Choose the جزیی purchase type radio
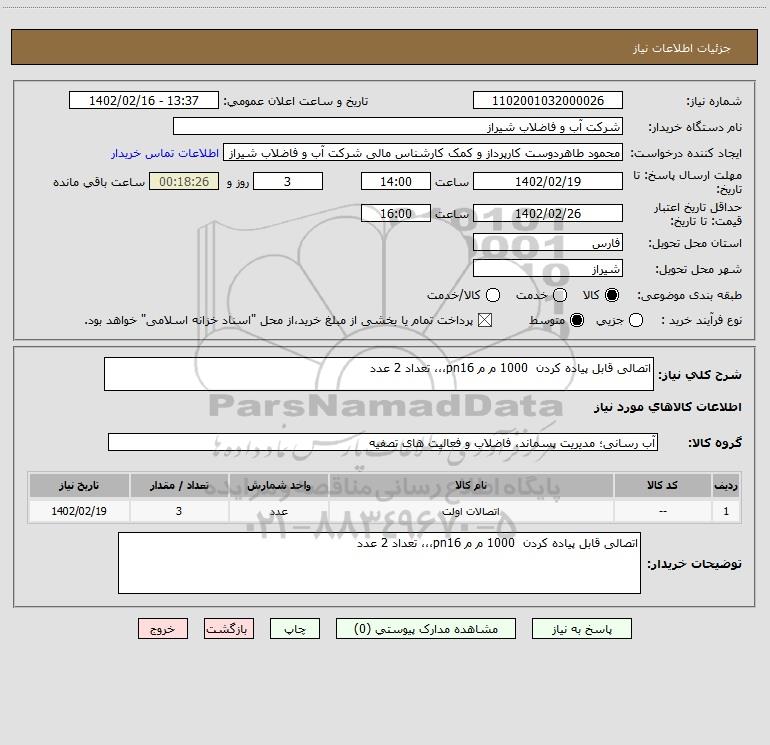The height and width of the screenshot is (745, 770). tap(635, 321)
